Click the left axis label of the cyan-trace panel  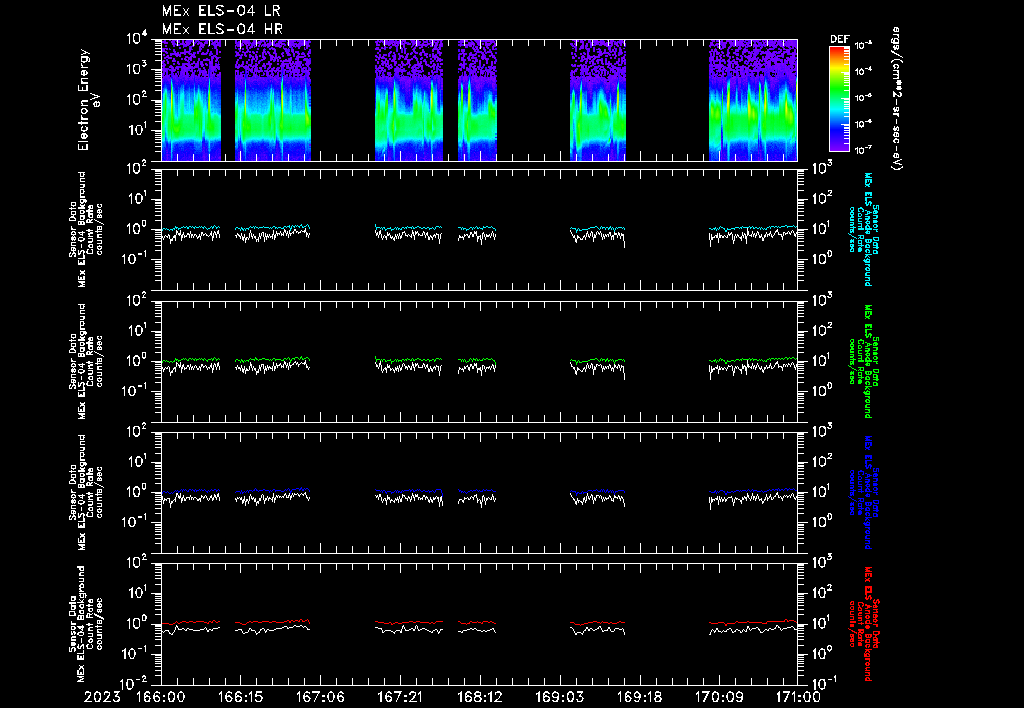pyautogui.click(x=86, y=229)
